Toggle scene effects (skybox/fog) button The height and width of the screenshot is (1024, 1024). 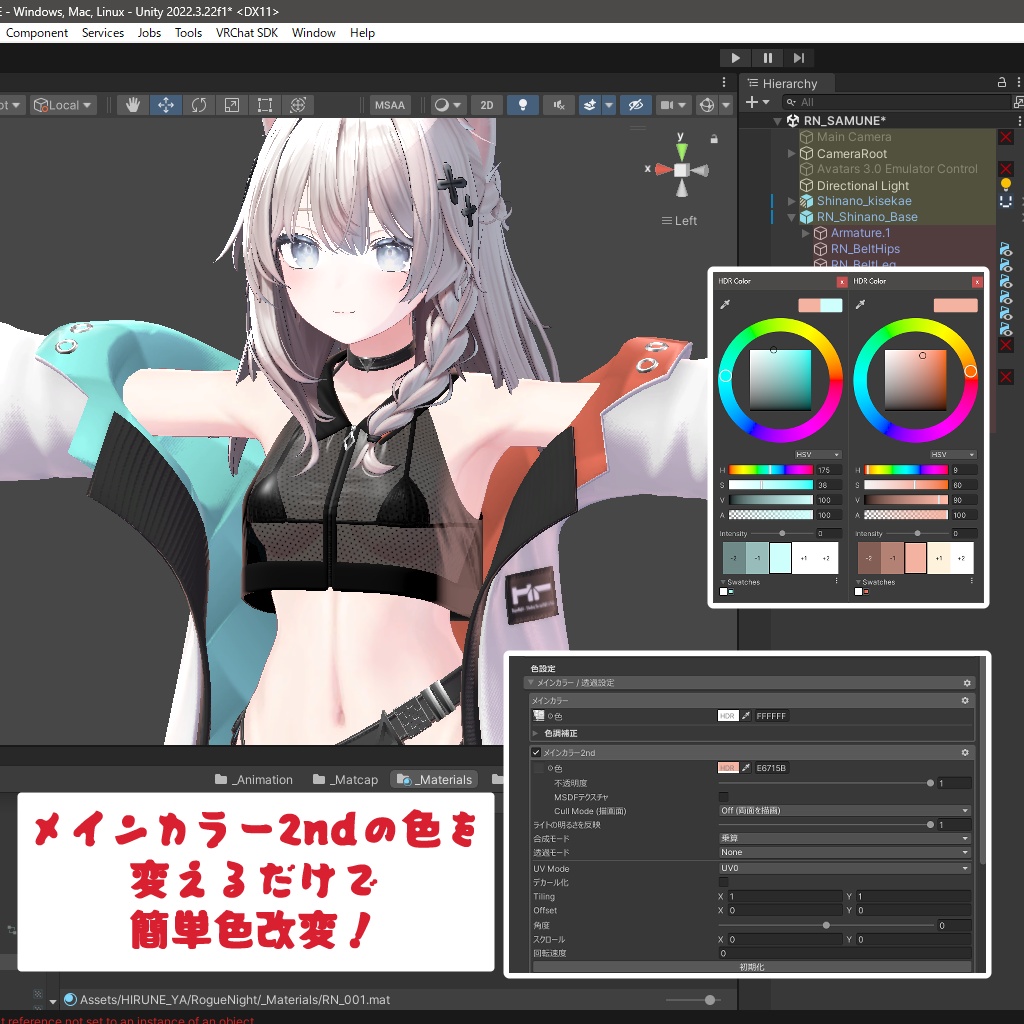coord(590,105)
